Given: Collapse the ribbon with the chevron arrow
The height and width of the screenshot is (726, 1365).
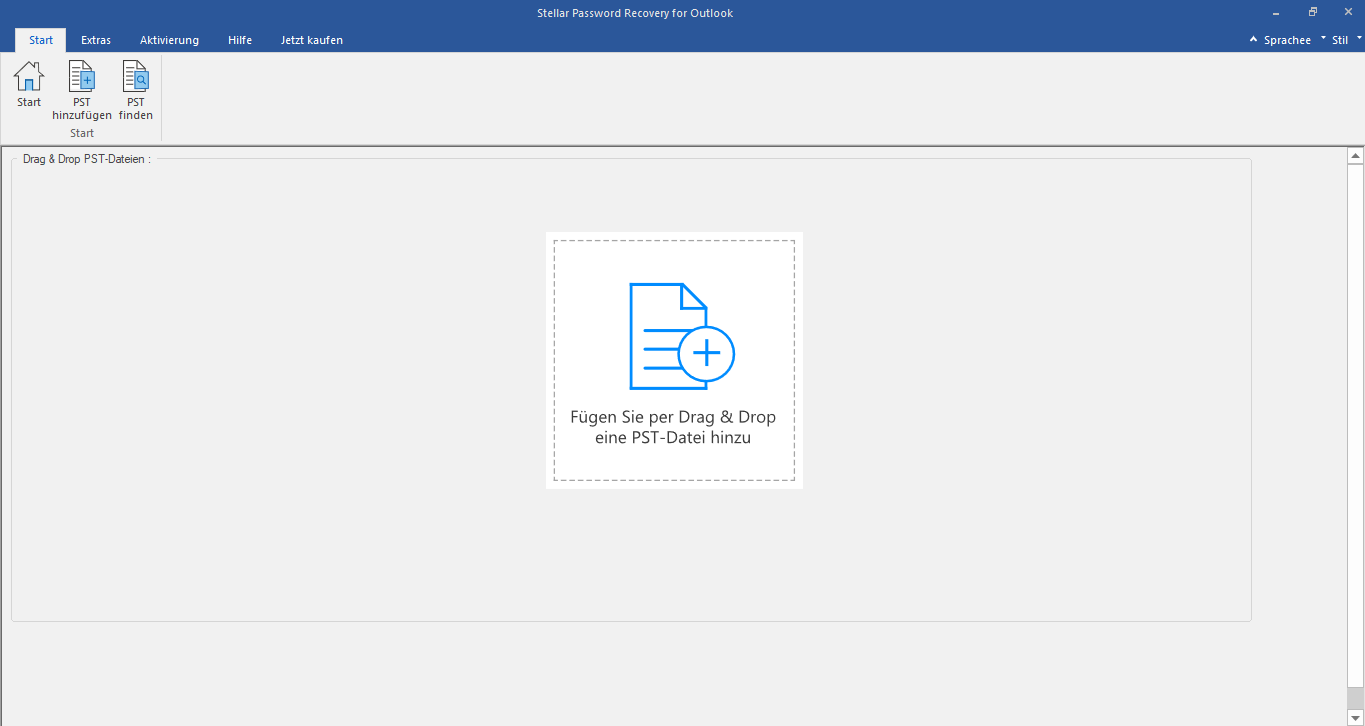Looking at the screenshot, I should click(1252, 39).
